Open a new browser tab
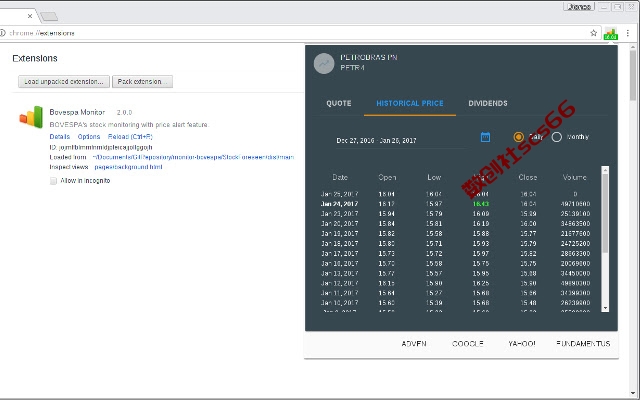This screenshot has height=400, width=640. click(x=49, y=16)
